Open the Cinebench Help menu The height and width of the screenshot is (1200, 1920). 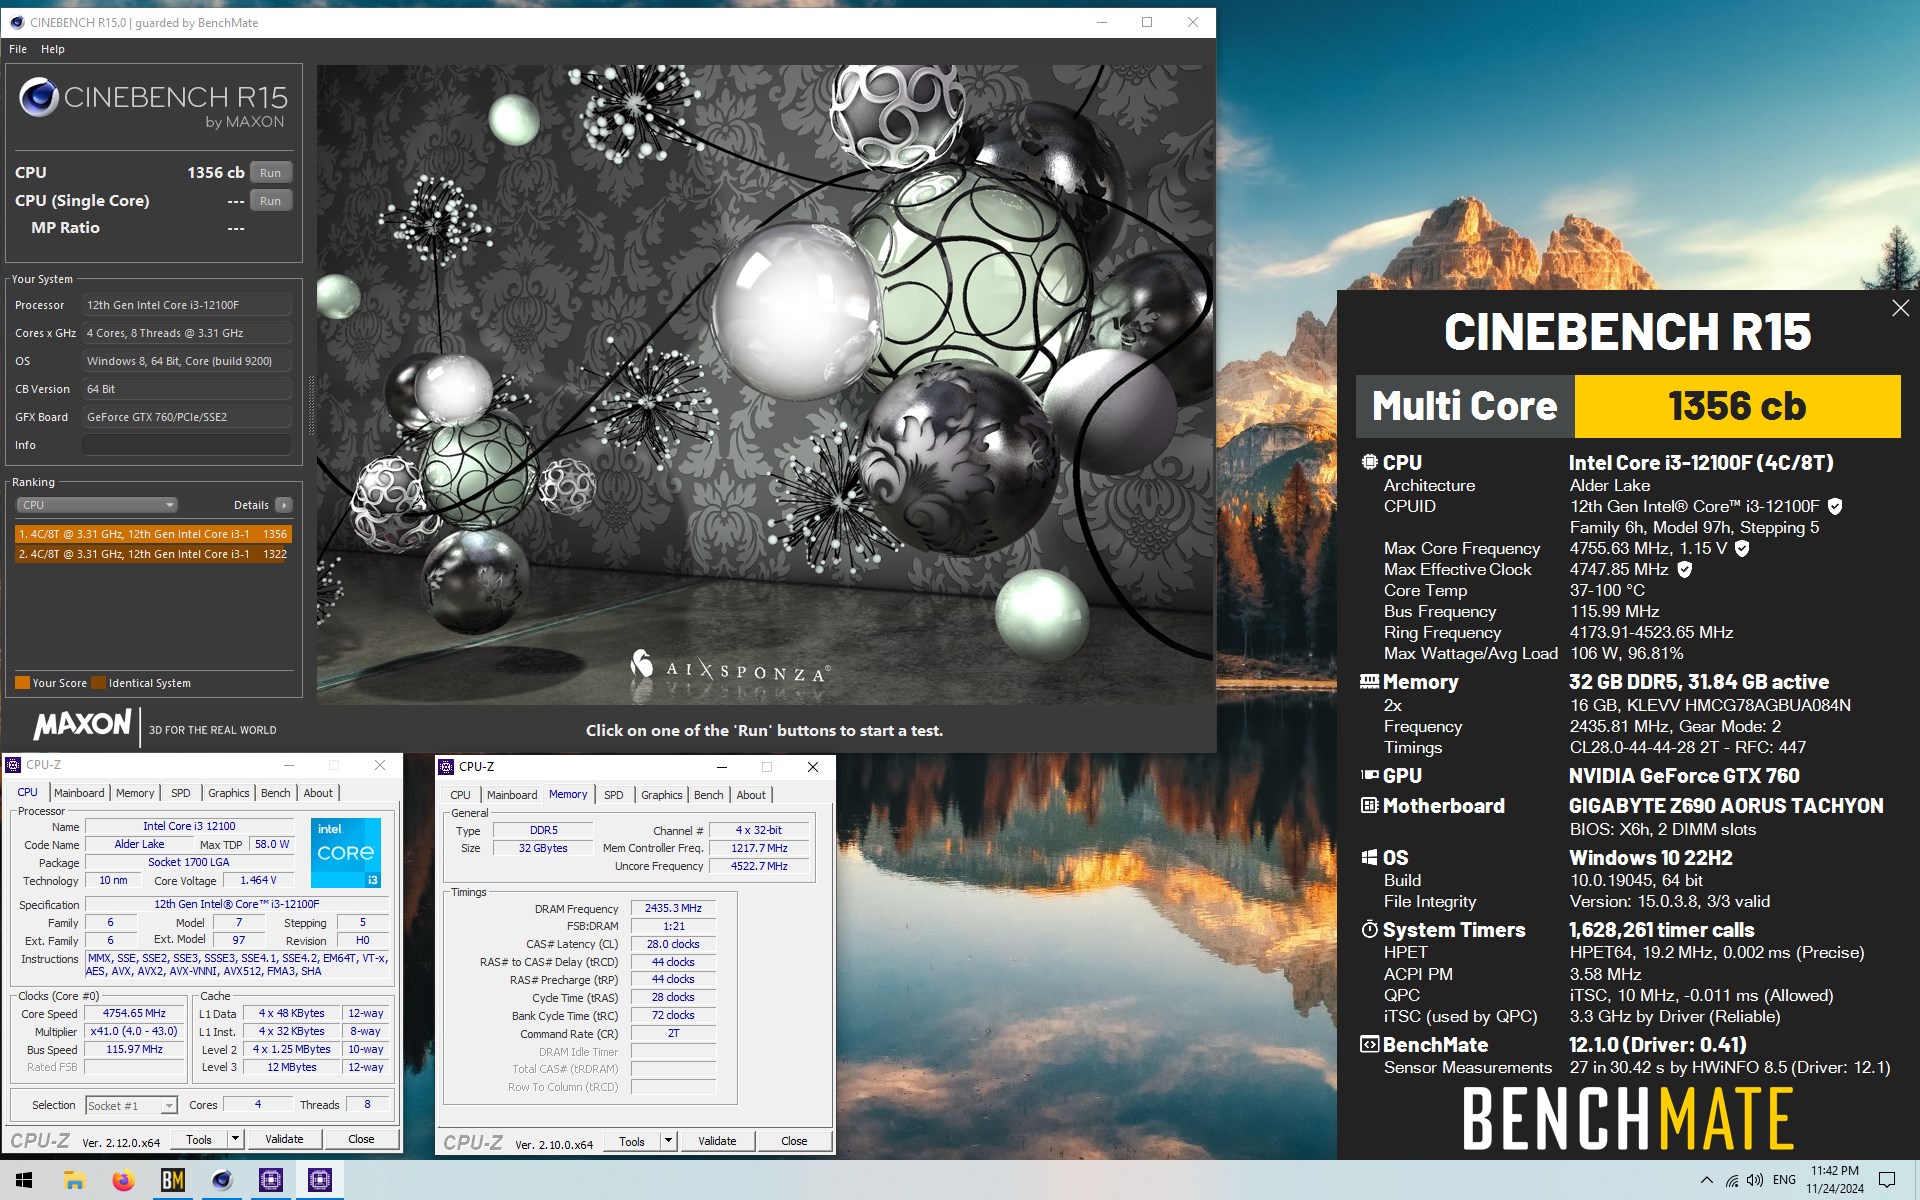tap(52, 49)
